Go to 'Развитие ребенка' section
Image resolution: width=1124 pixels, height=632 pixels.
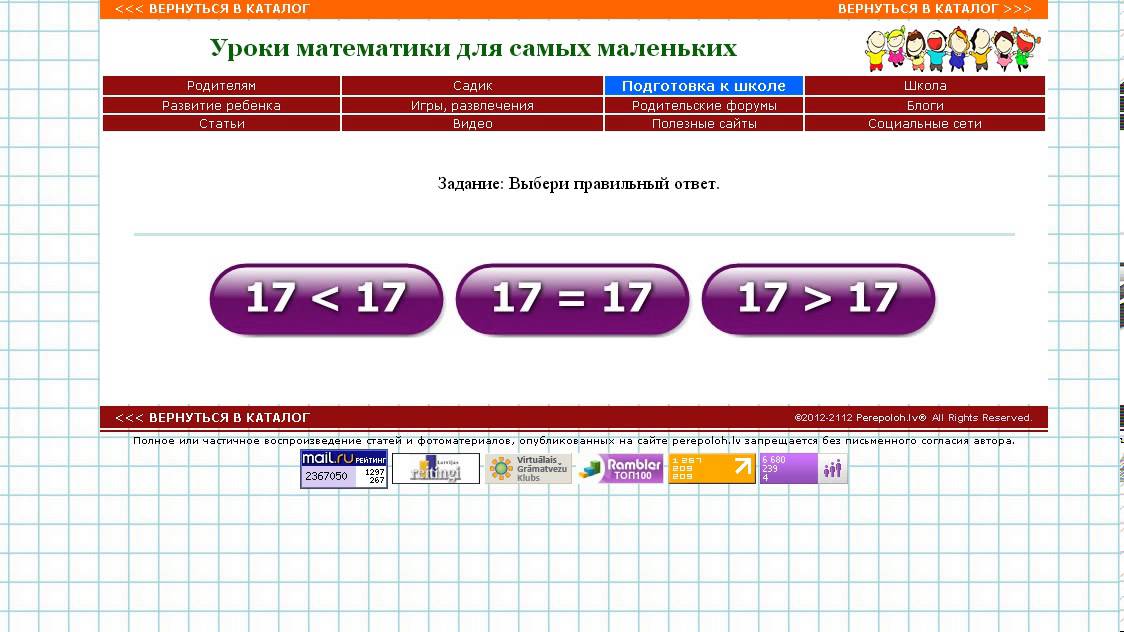tap(221, 105)
